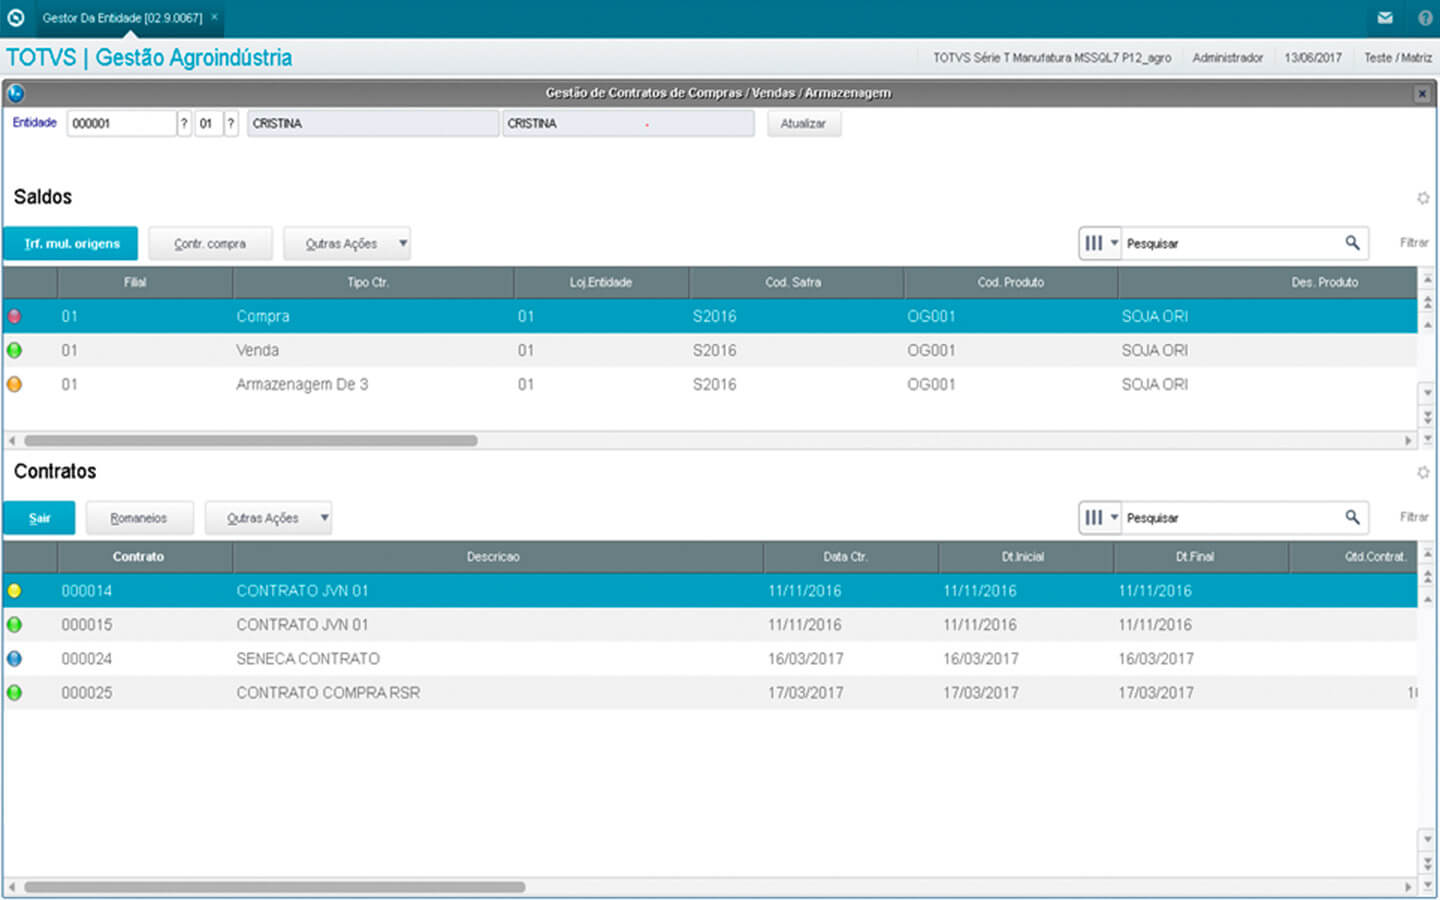Sort by the Cod. Safra column header
This screenshot has width=1440, height=900.
point(793,282)
